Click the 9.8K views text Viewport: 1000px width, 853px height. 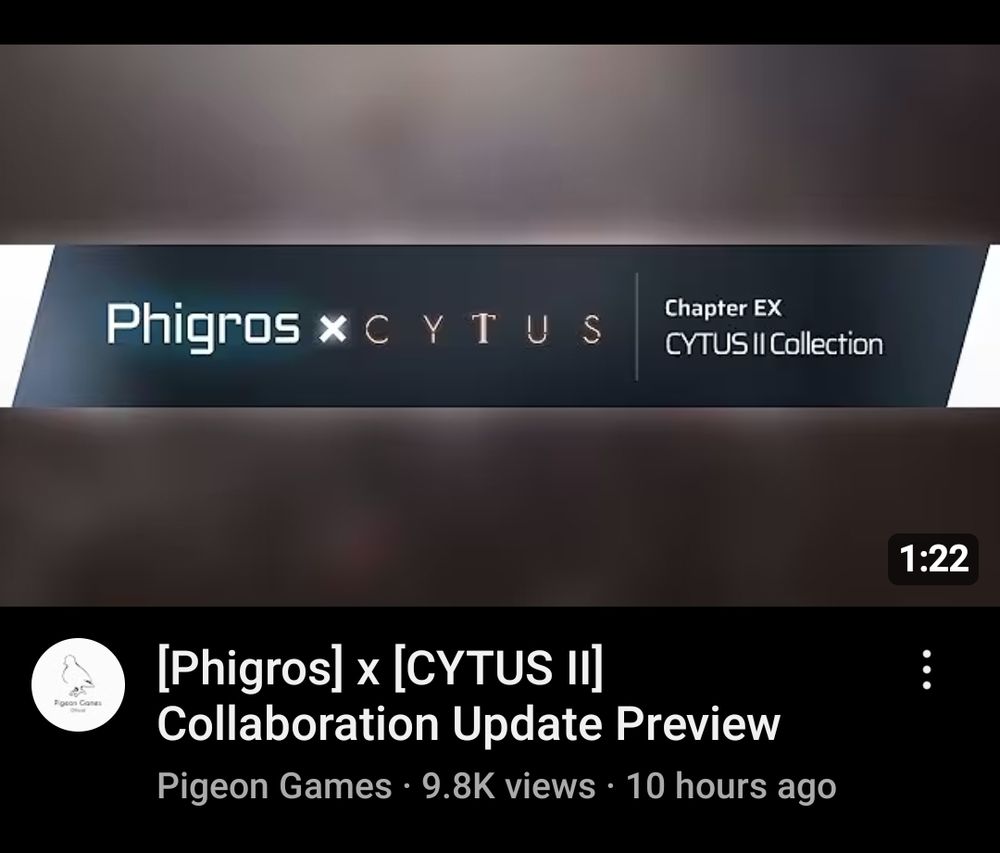click(508, 785)
